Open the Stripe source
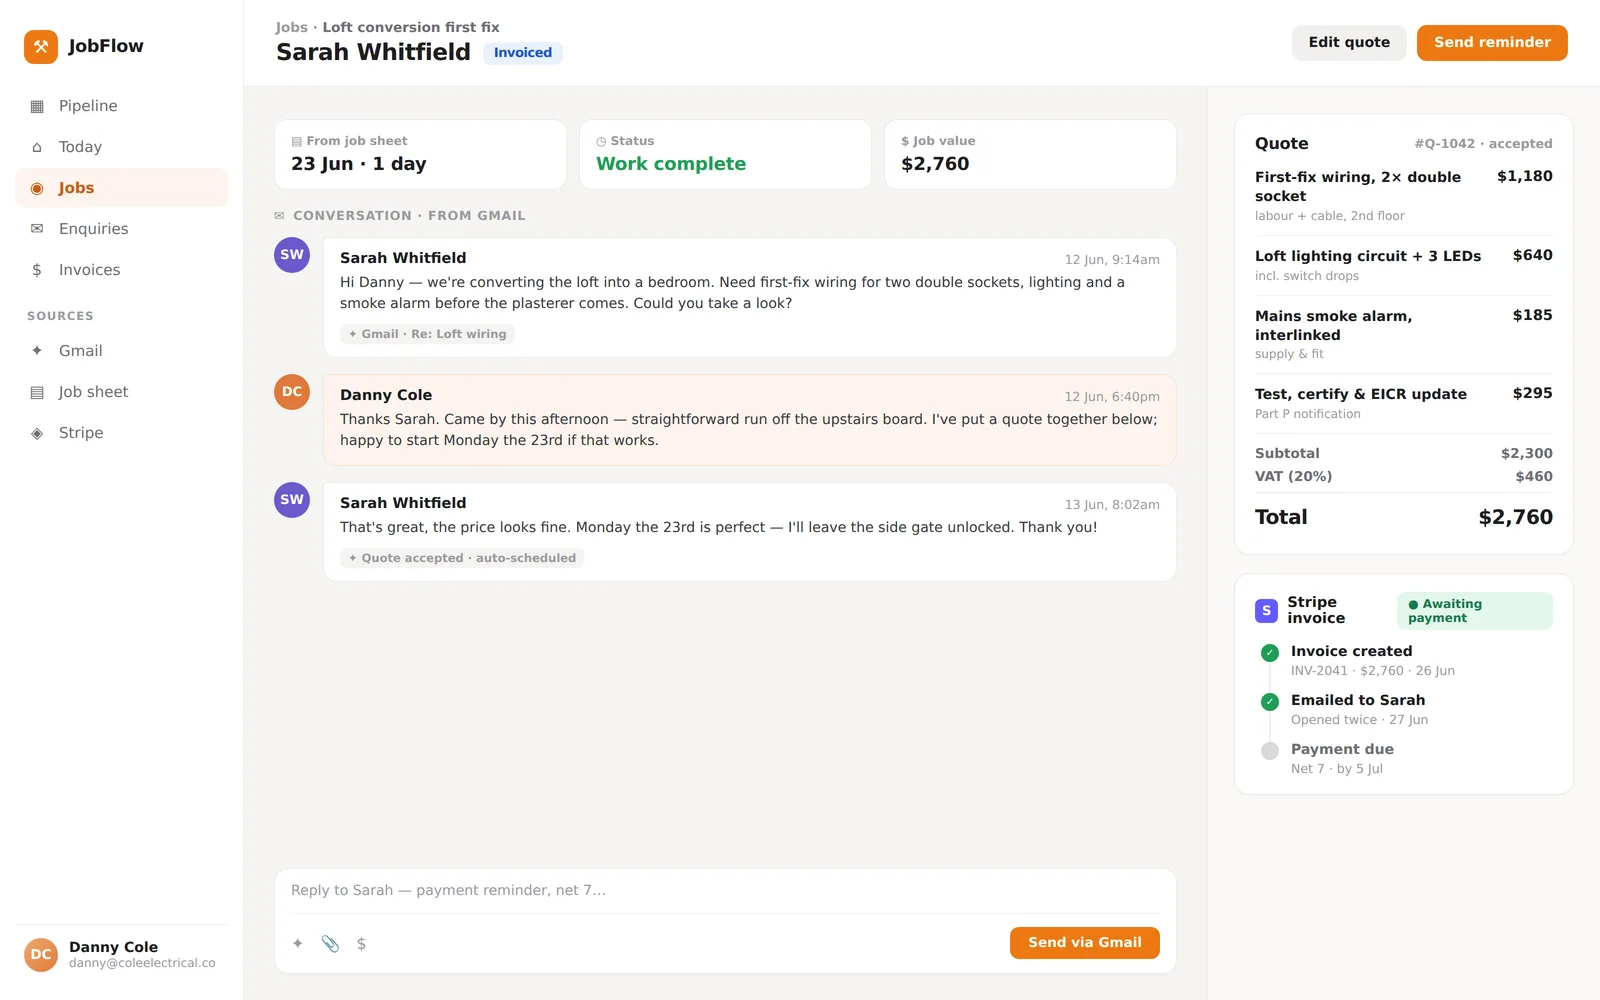This screenshot has width=1600, height=1000. tap(122, 433)
